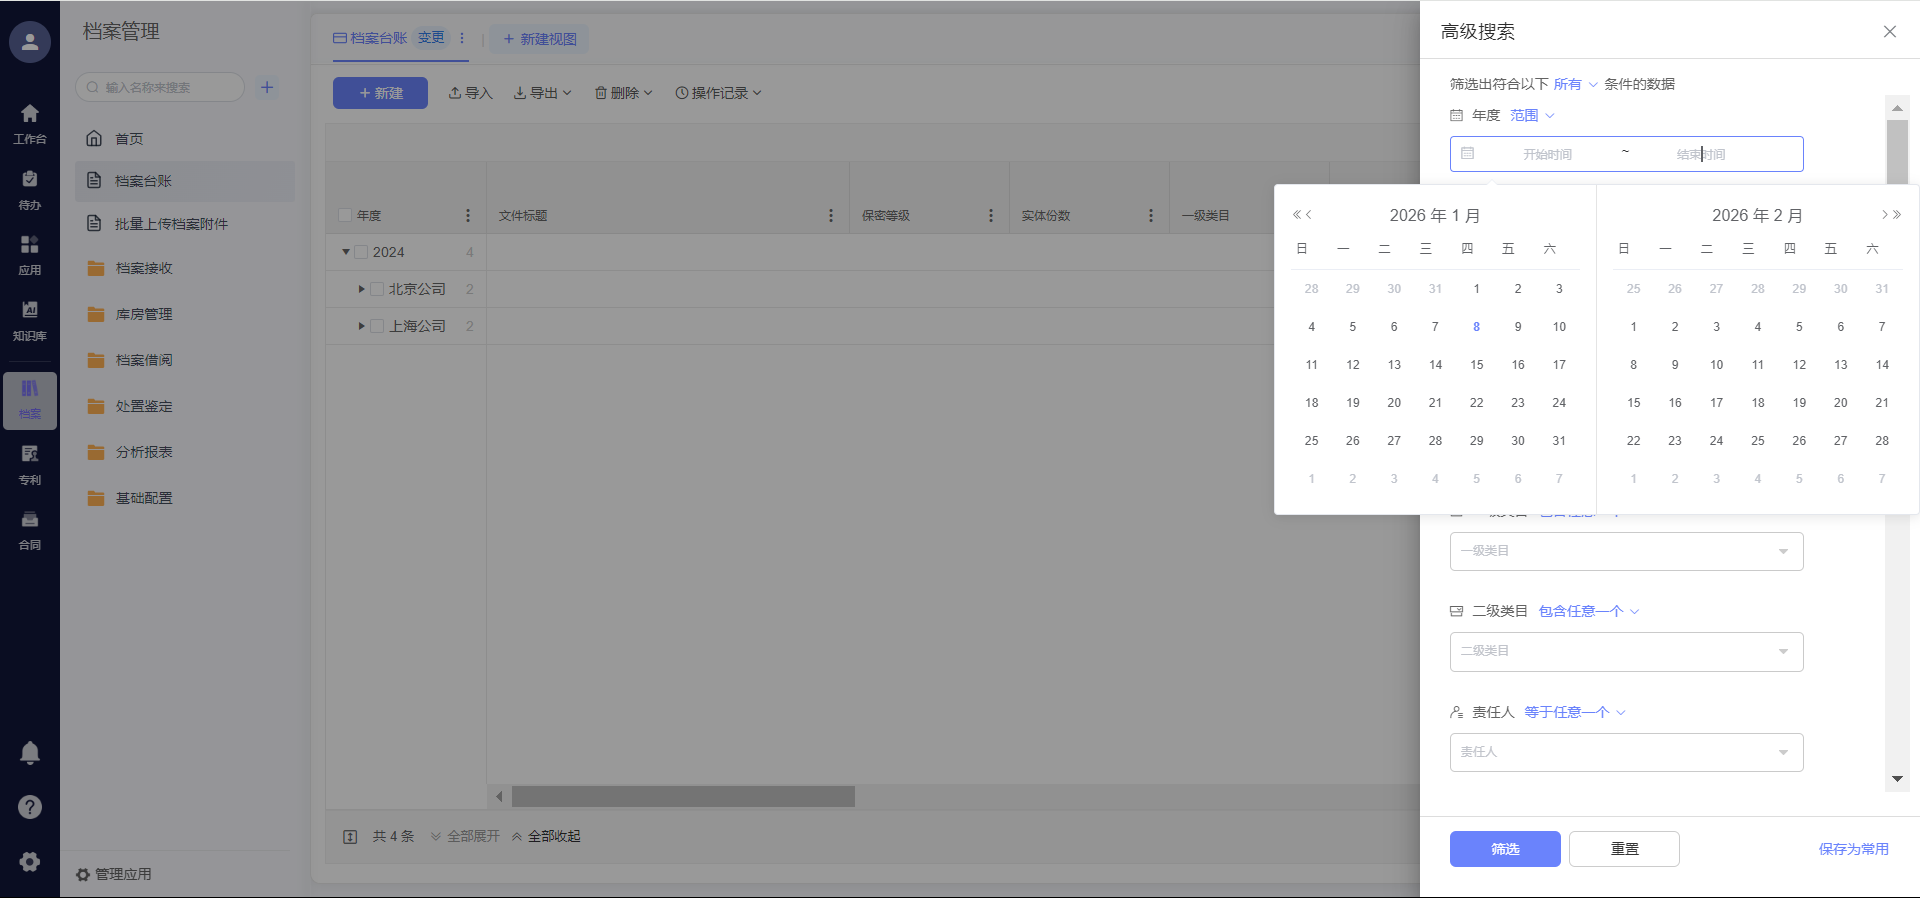Click the settings gear icon in sidebar
This screenshot has height=898, width=1920.
(30, 861)
